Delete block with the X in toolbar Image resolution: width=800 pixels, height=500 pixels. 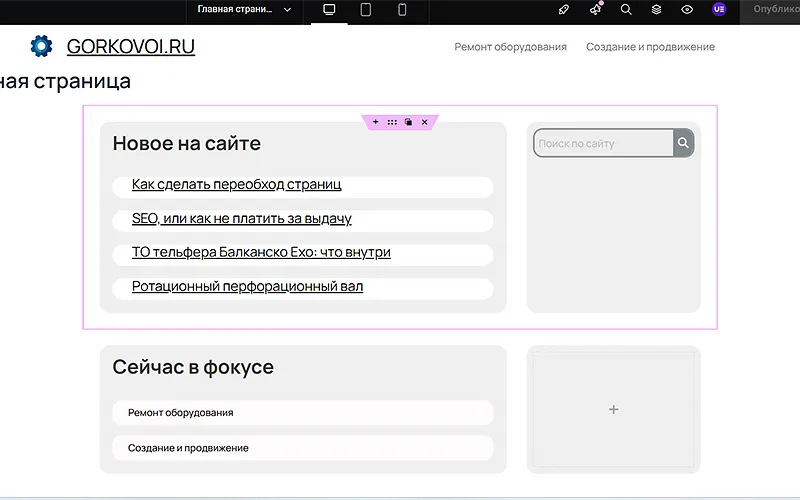tap(424, 122)
